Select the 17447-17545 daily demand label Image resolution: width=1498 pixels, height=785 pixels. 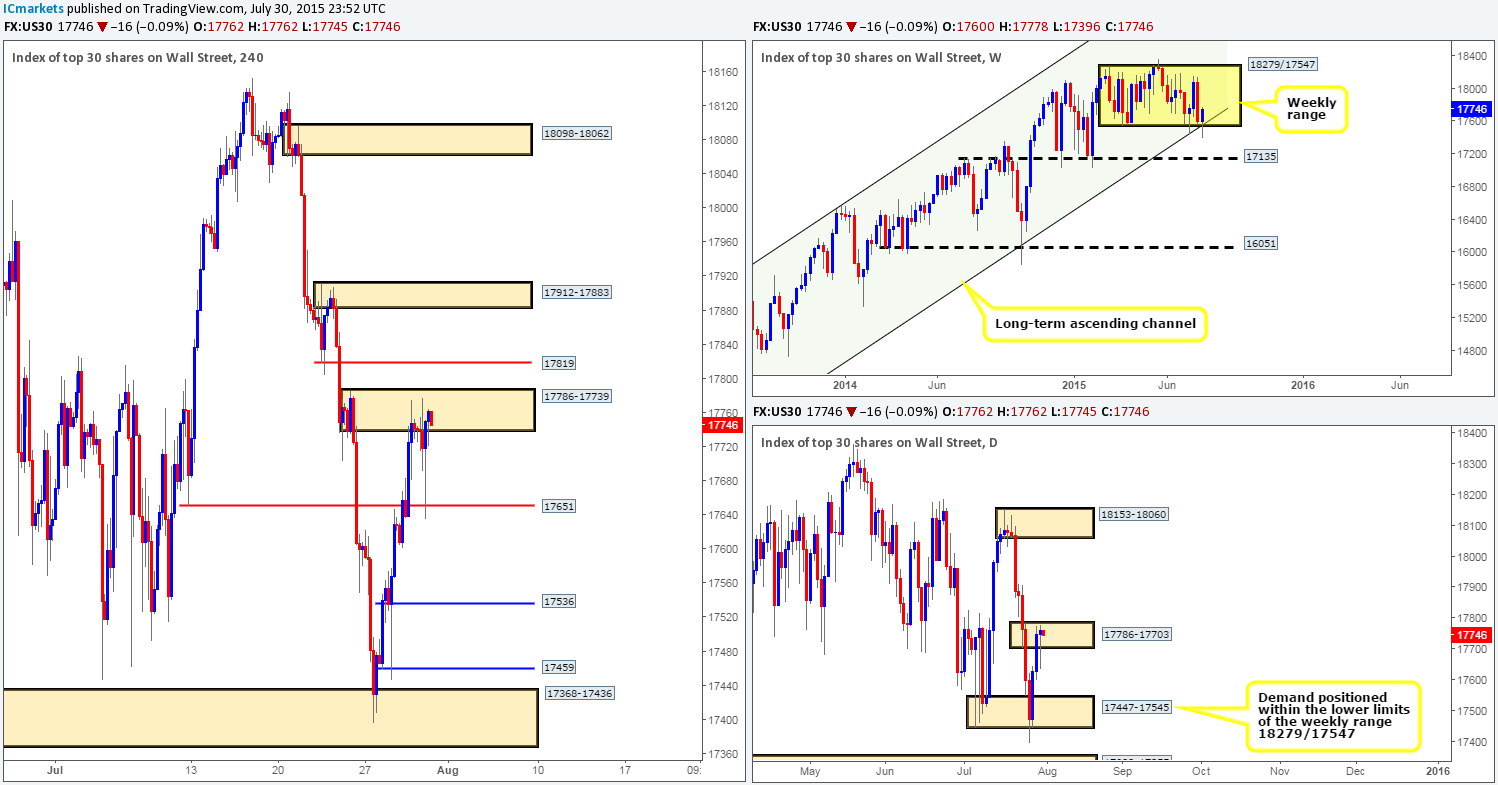click(1135, 707)
